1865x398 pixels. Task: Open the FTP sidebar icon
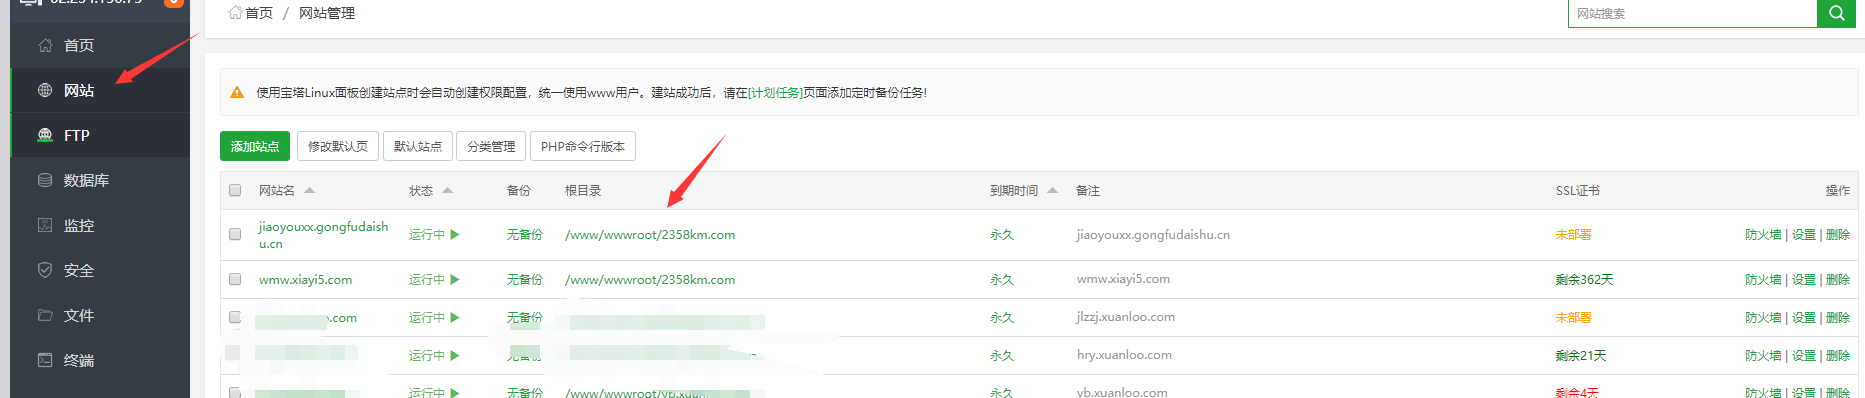(x=45, y=135)
